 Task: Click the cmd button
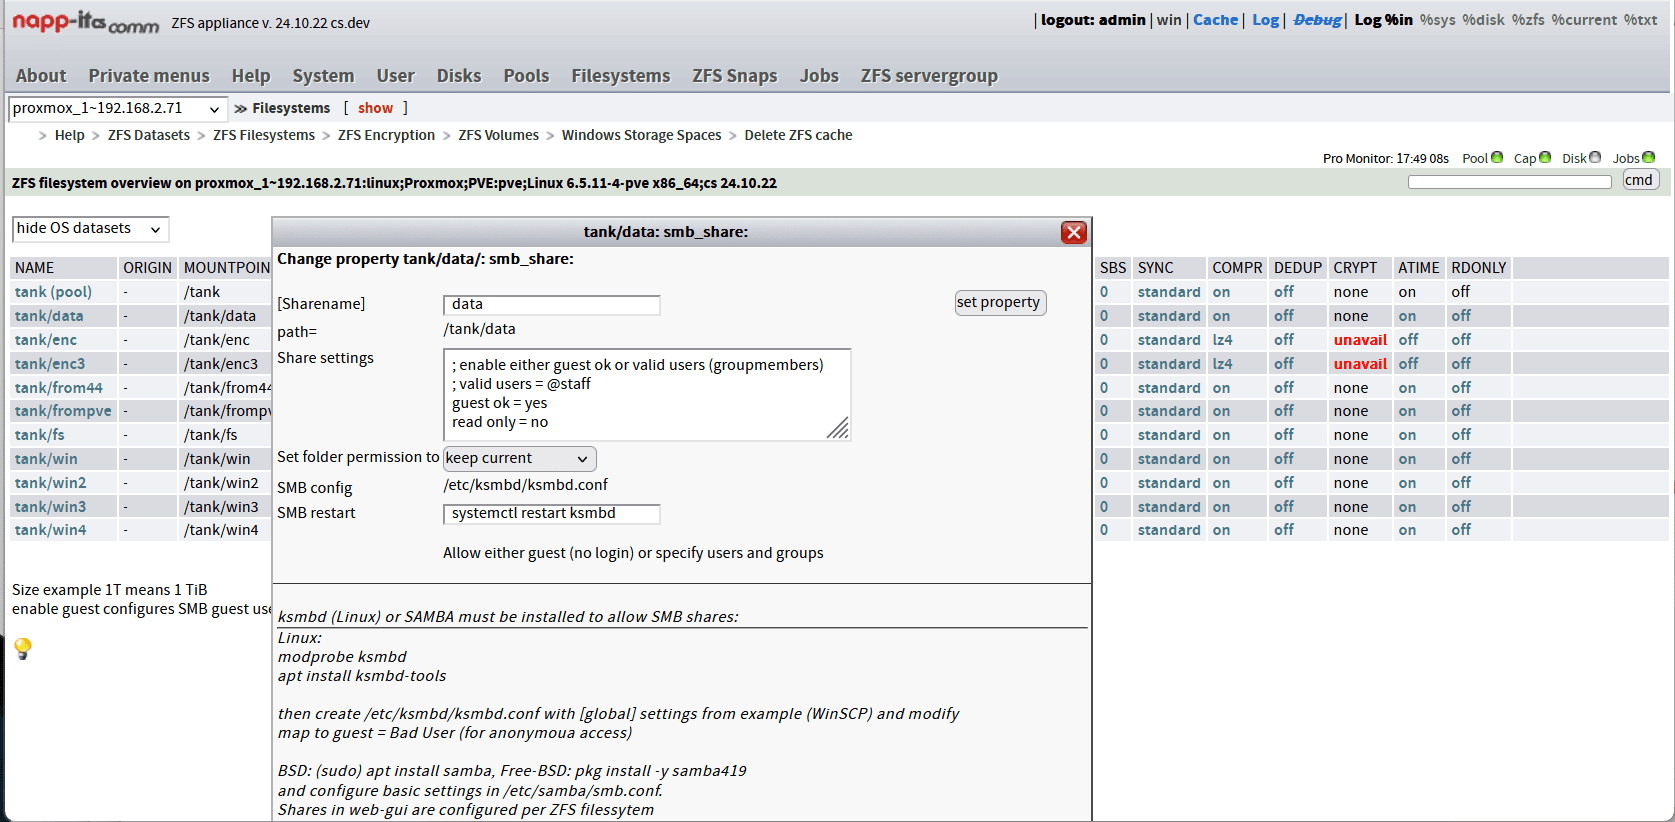point(1641,180)
